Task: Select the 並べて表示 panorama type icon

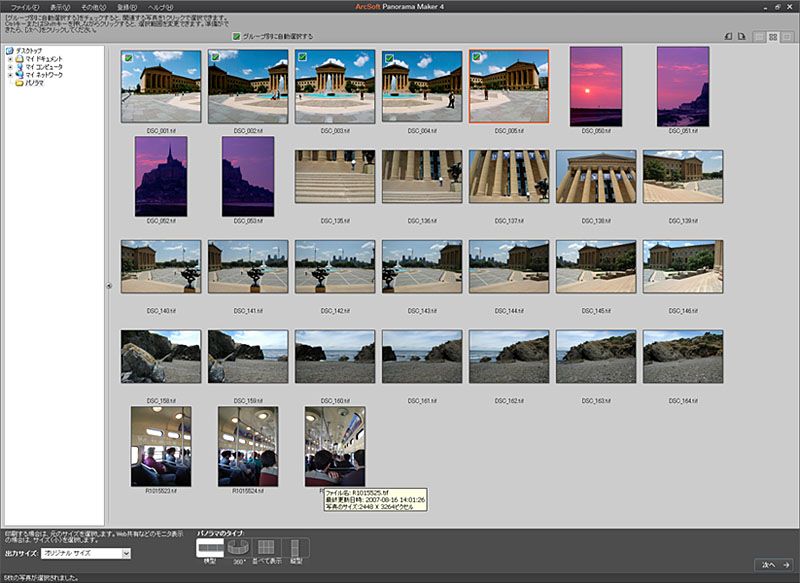Action: tap(266, 547)
